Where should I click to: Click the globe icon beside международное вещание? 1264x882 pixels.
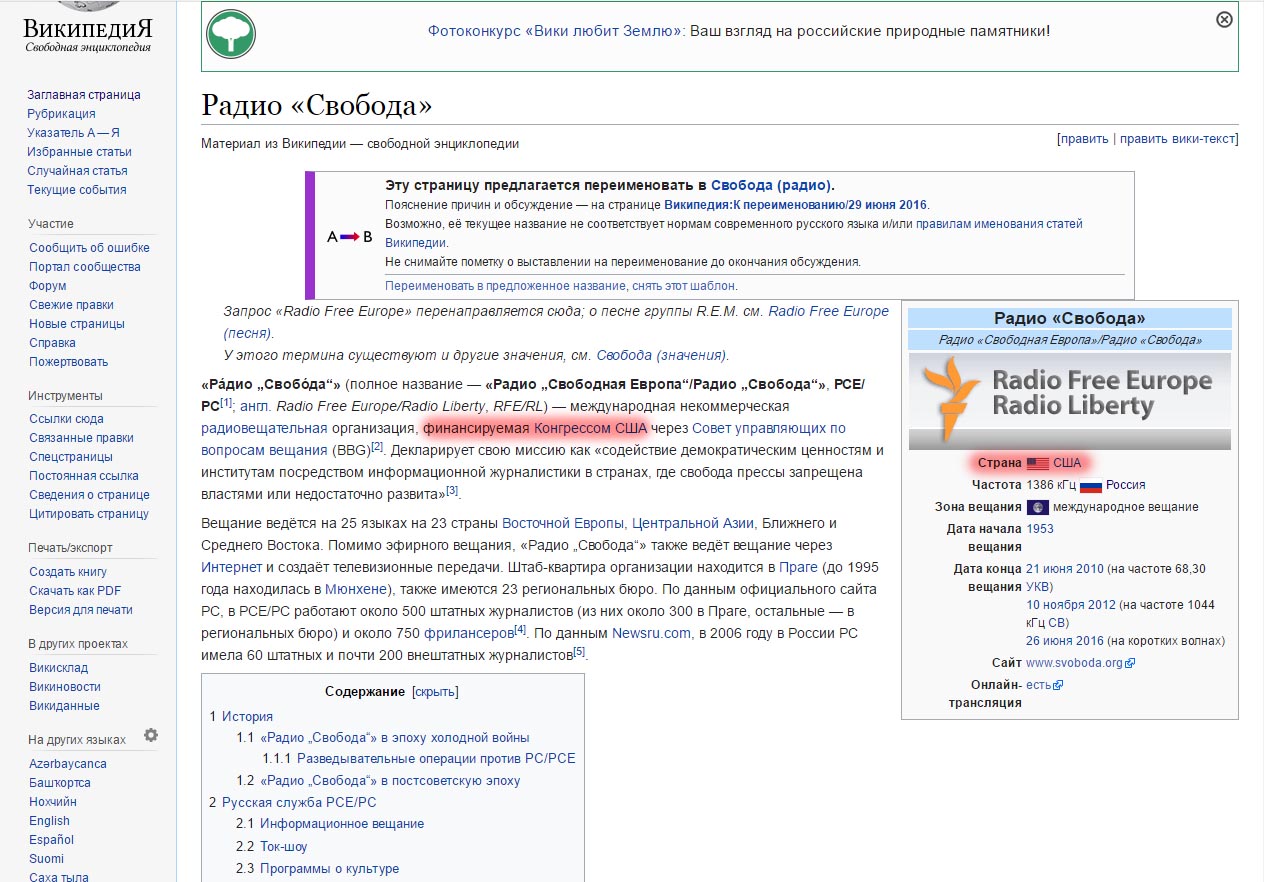(1037, 507)
